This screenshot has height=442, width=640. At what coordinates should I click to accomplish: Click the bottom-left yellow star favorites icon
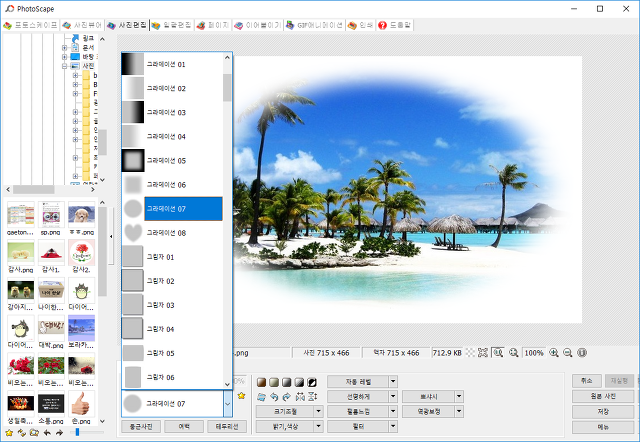pyautogui.click(x=9, y=433)
